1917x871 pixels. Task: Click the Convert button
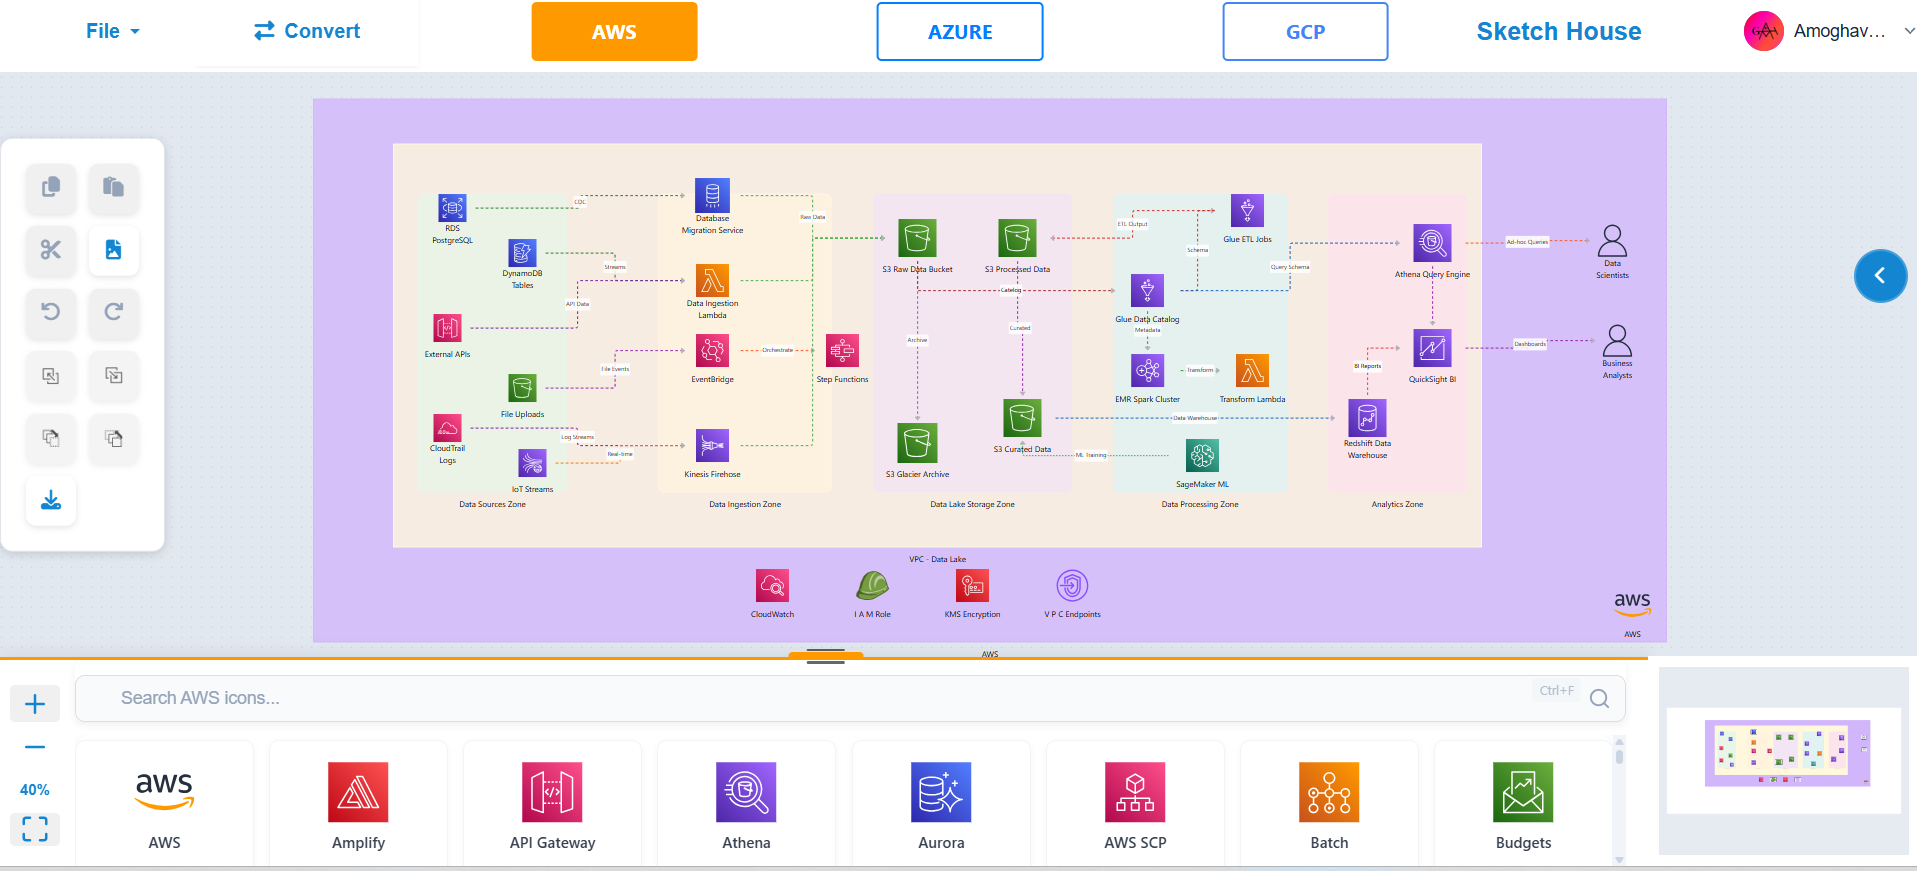307,31
